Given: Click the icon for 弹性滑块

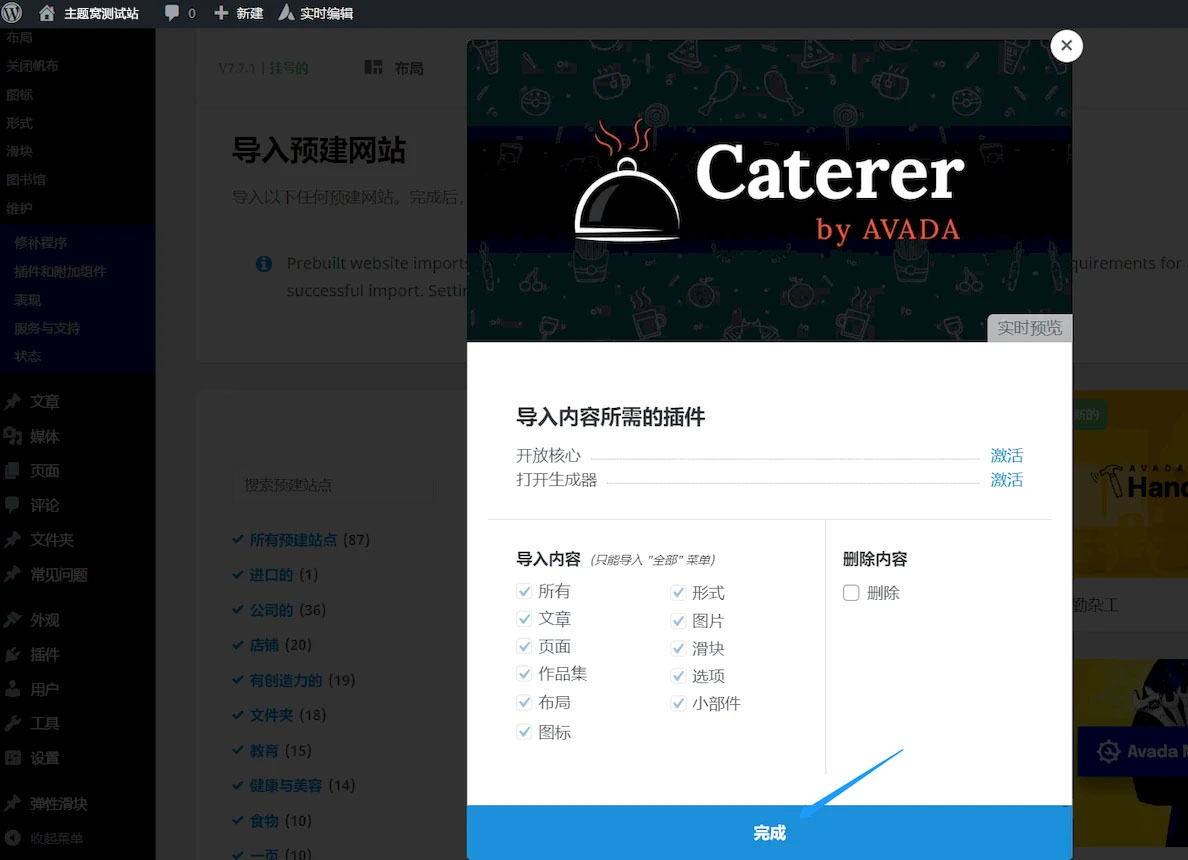Looking at the screenshot, I should 13,804.
